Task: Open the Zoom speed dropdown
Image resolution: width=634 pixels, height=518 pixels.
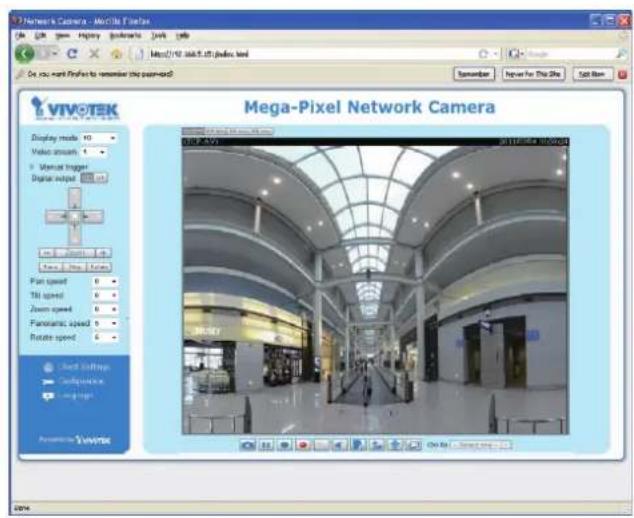Action: coord(105,309)
